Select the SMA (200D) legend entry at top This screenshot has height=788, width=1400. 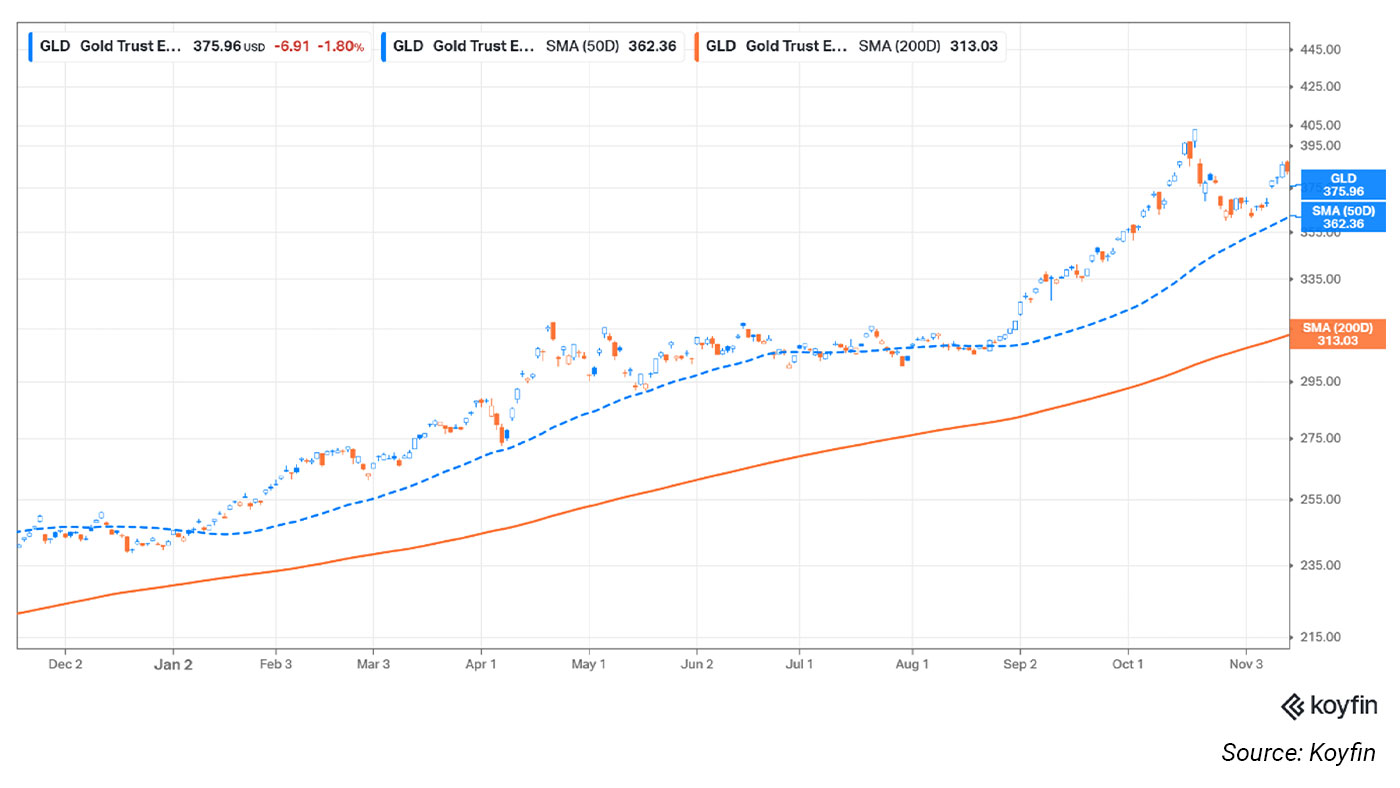[x=850, y=46]
